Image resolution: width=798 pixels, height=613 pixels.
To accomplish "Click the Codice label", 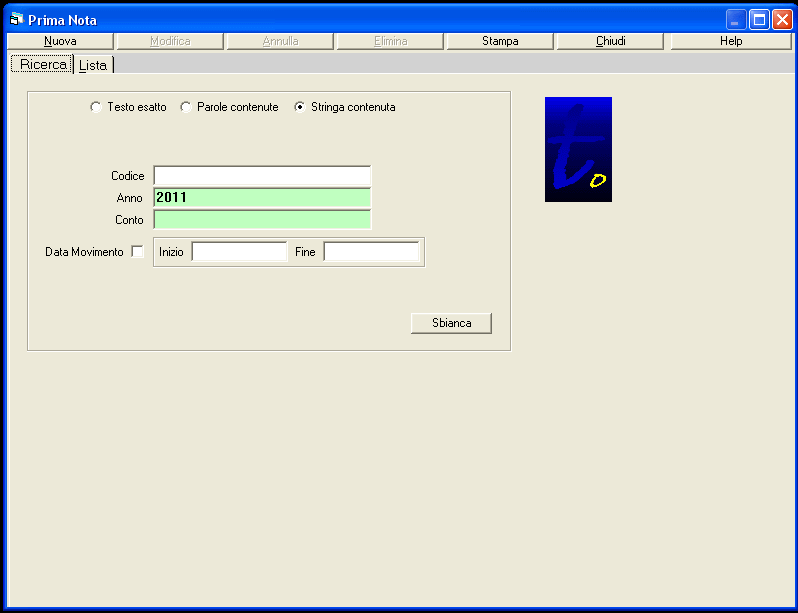I will coord(128,176).
